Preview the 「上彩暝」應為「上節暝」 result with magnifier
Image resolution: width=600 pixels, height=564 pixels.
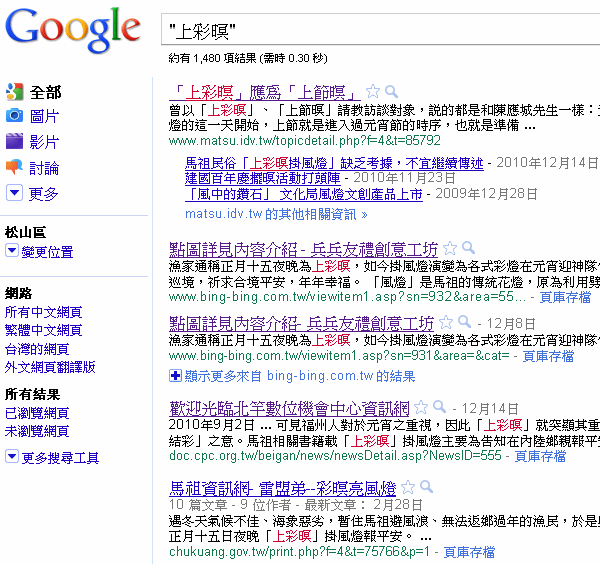click(x=391, y=91)
